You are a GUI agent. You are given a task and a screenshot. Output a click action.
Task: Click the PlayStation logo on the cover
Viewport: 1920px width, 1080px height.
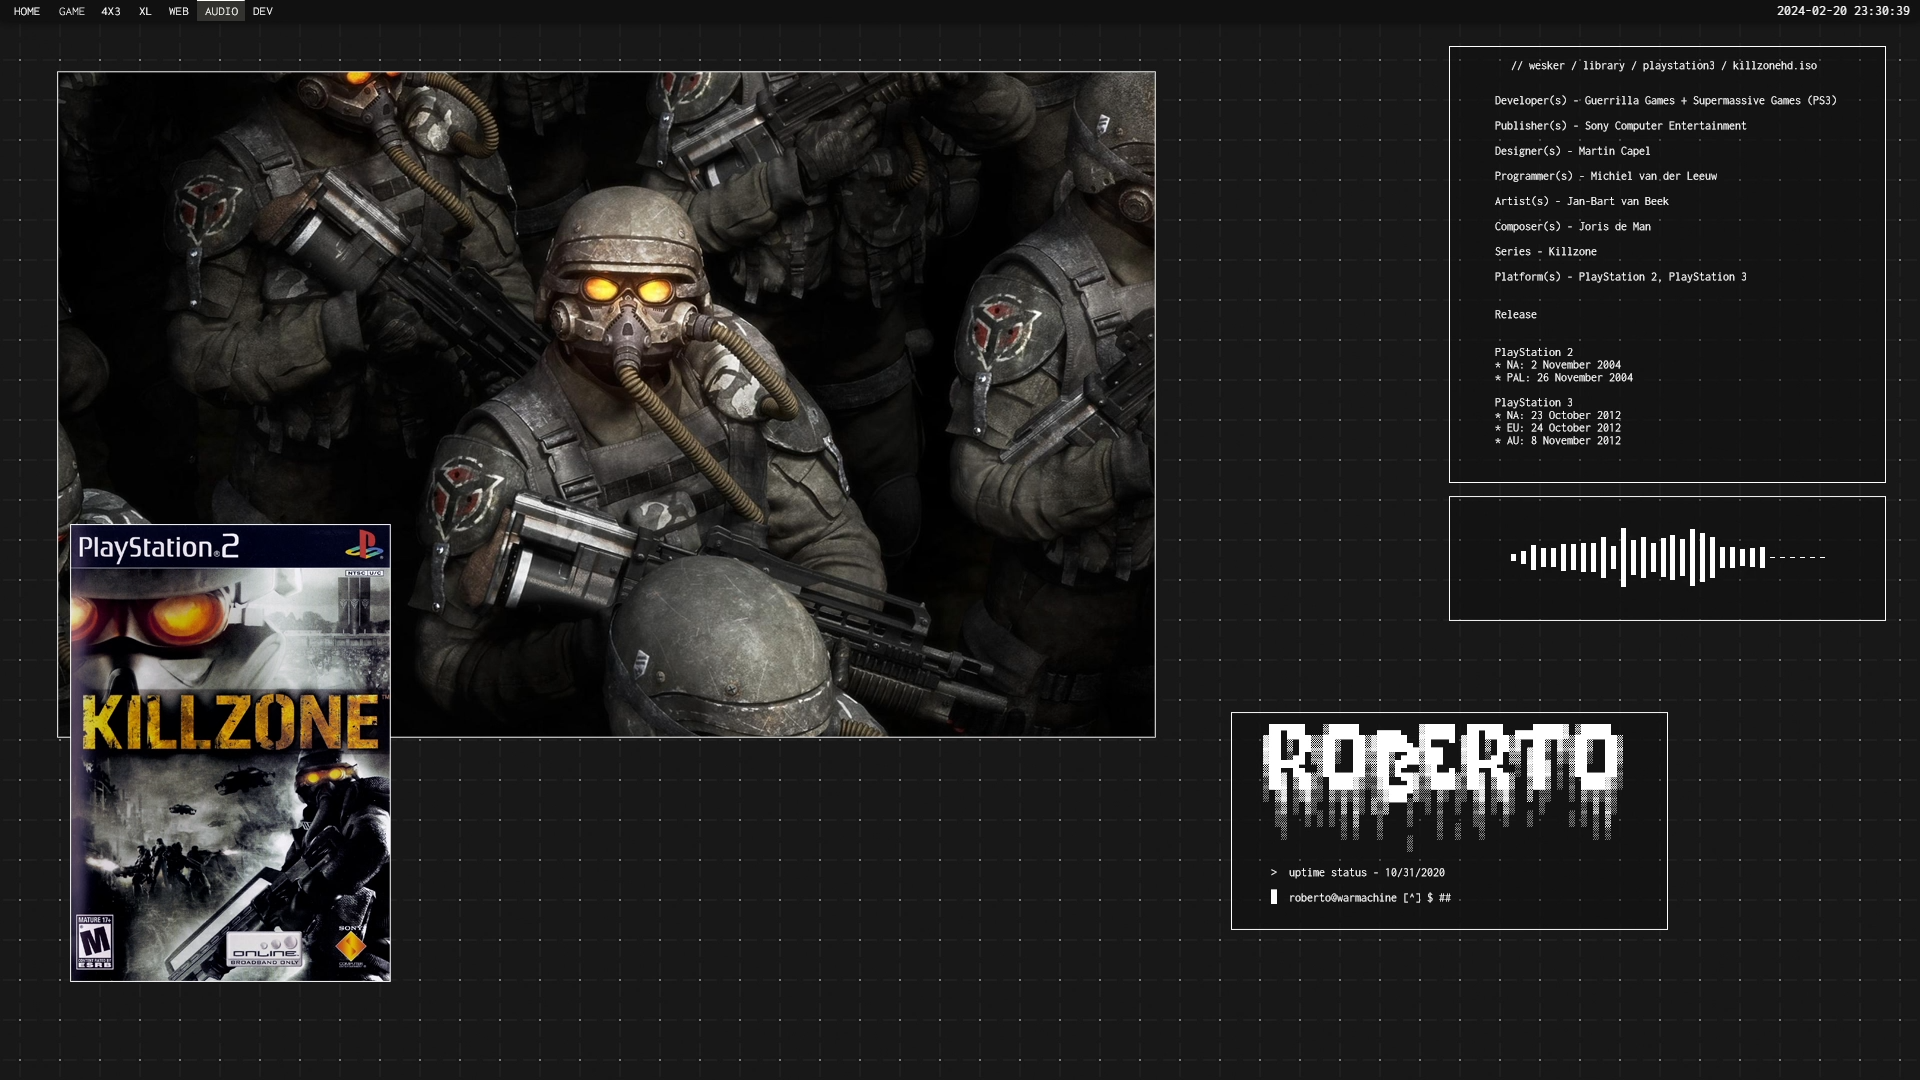[364, 545]
